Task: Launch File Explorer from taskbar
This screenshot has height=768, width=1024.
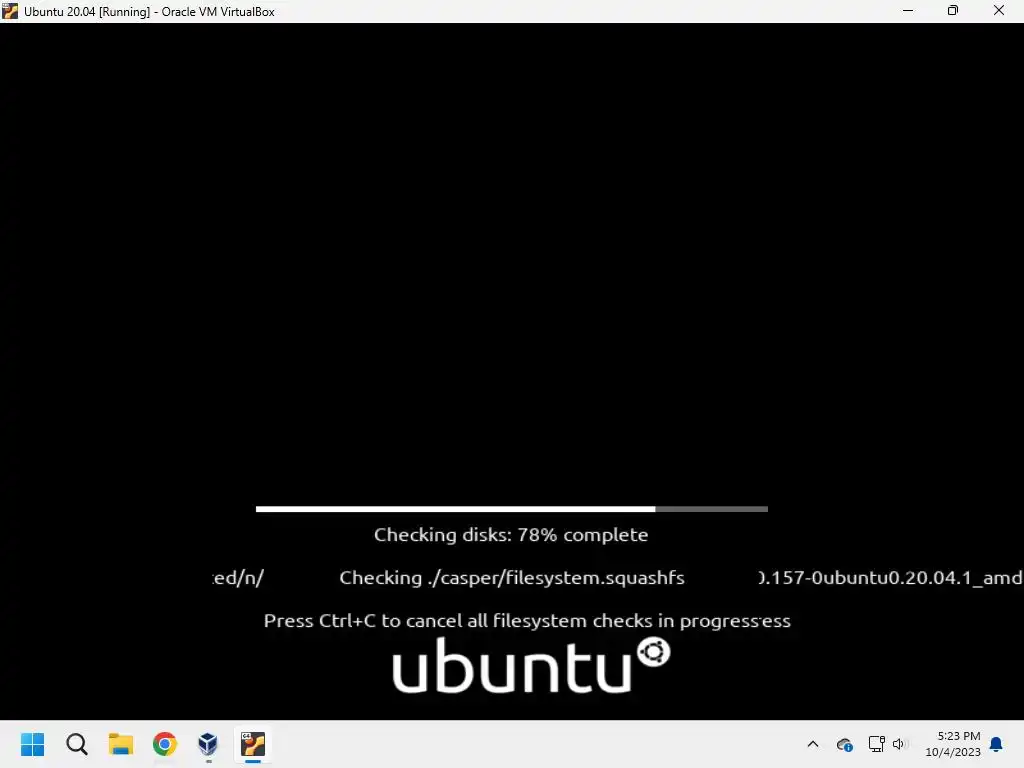Action: pos(121,744)
